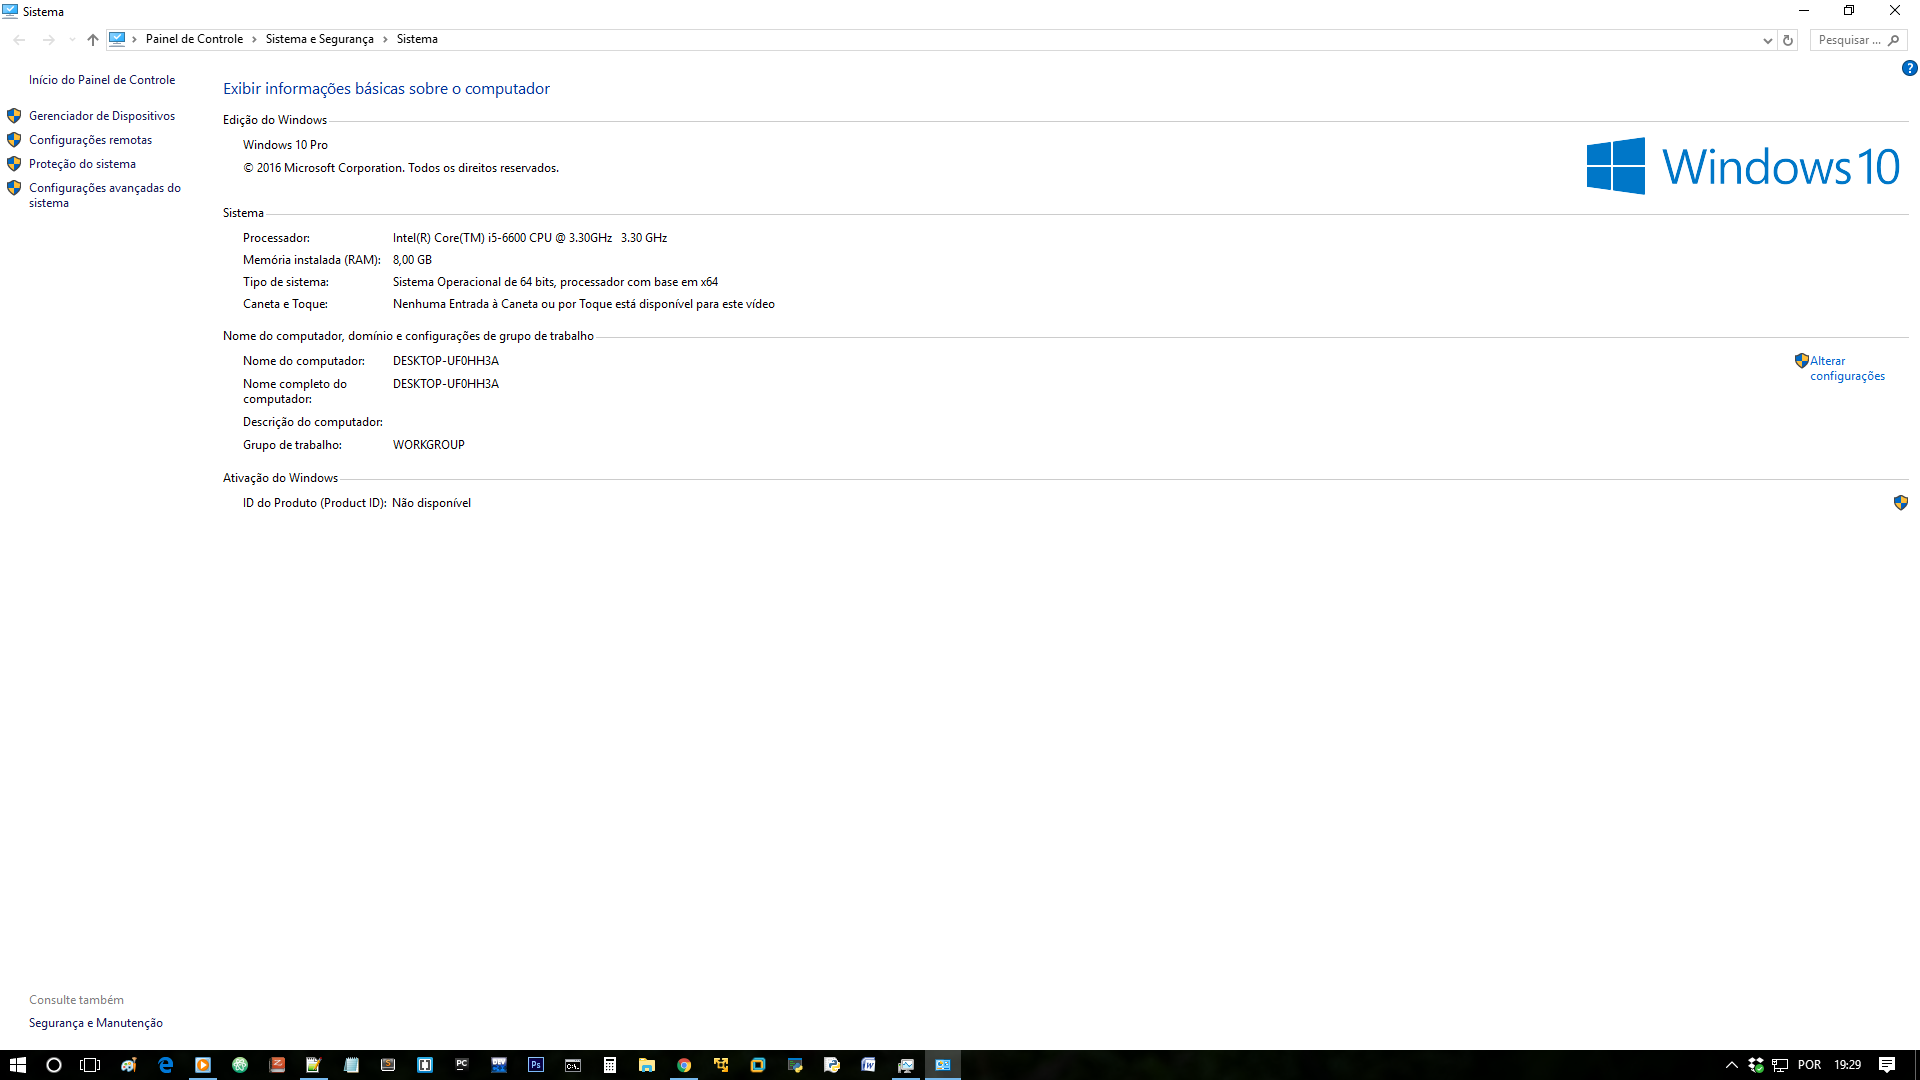Image resolution: width=1920 pixels, height=1080 pixels.
Task: Click the computer icon in address bar
Action: click(x=117, y=39)
